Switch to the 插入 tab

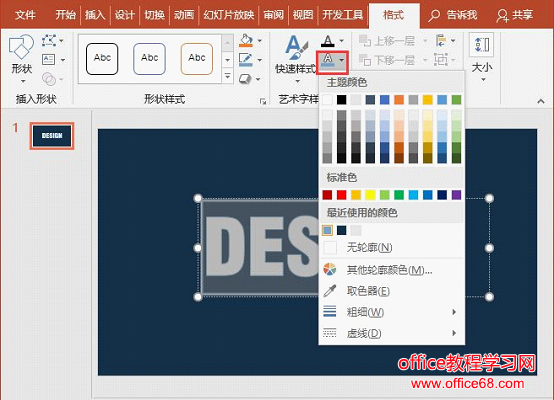[x=95, y=15]
